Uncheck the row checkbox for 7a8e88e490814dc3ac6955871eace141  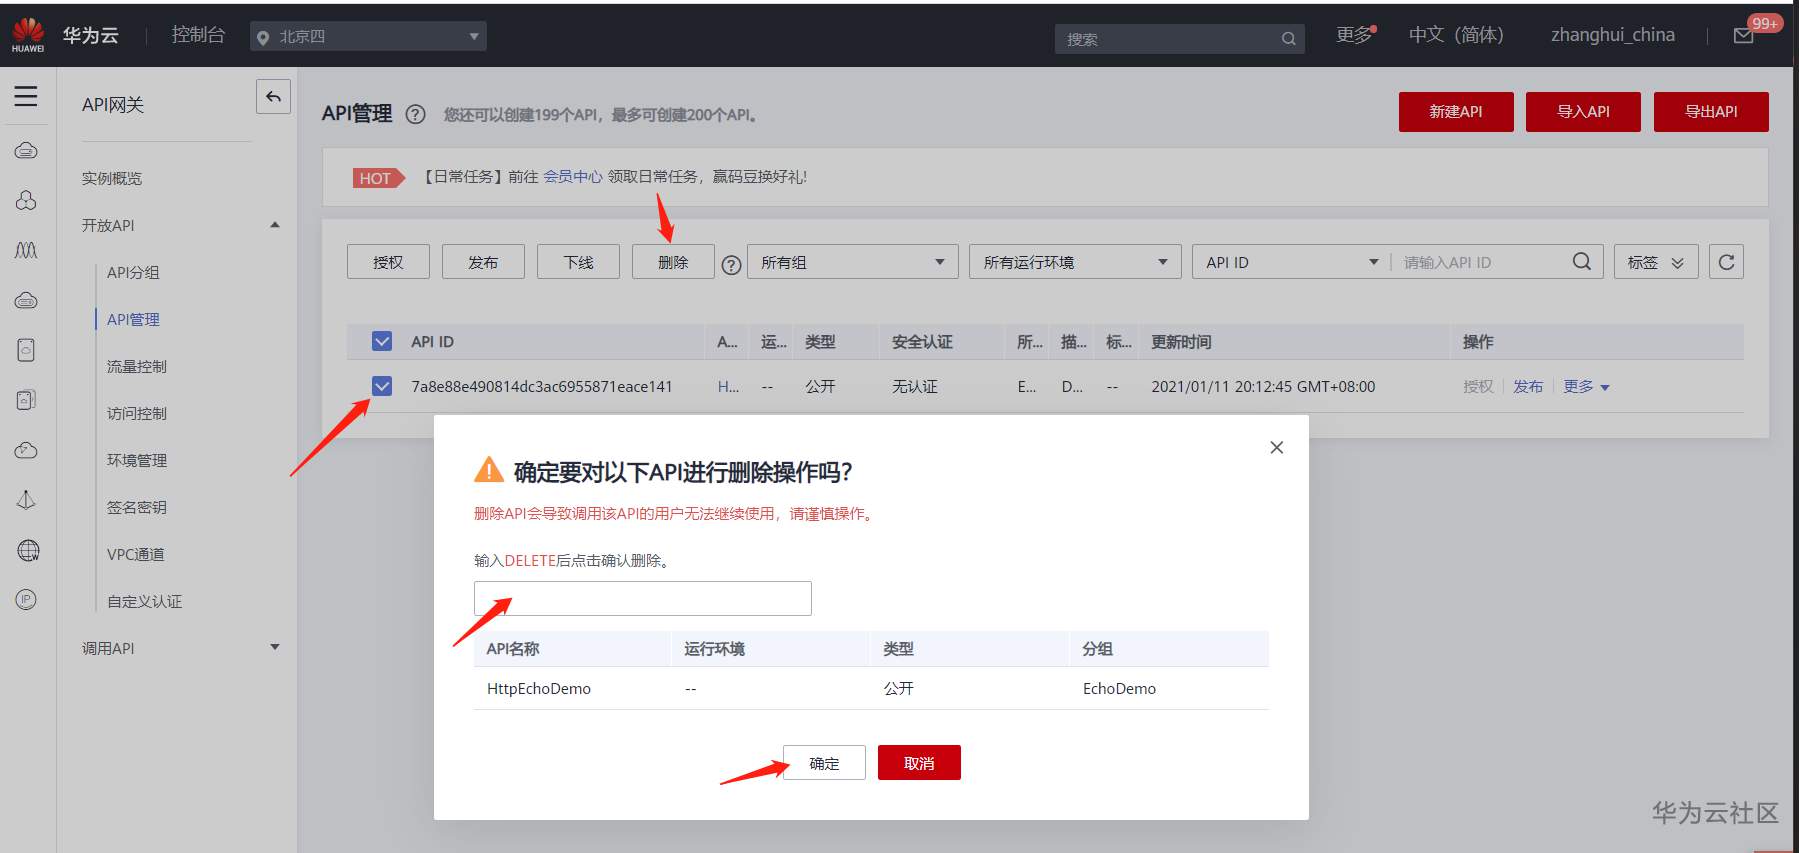(x=382, y=386)
